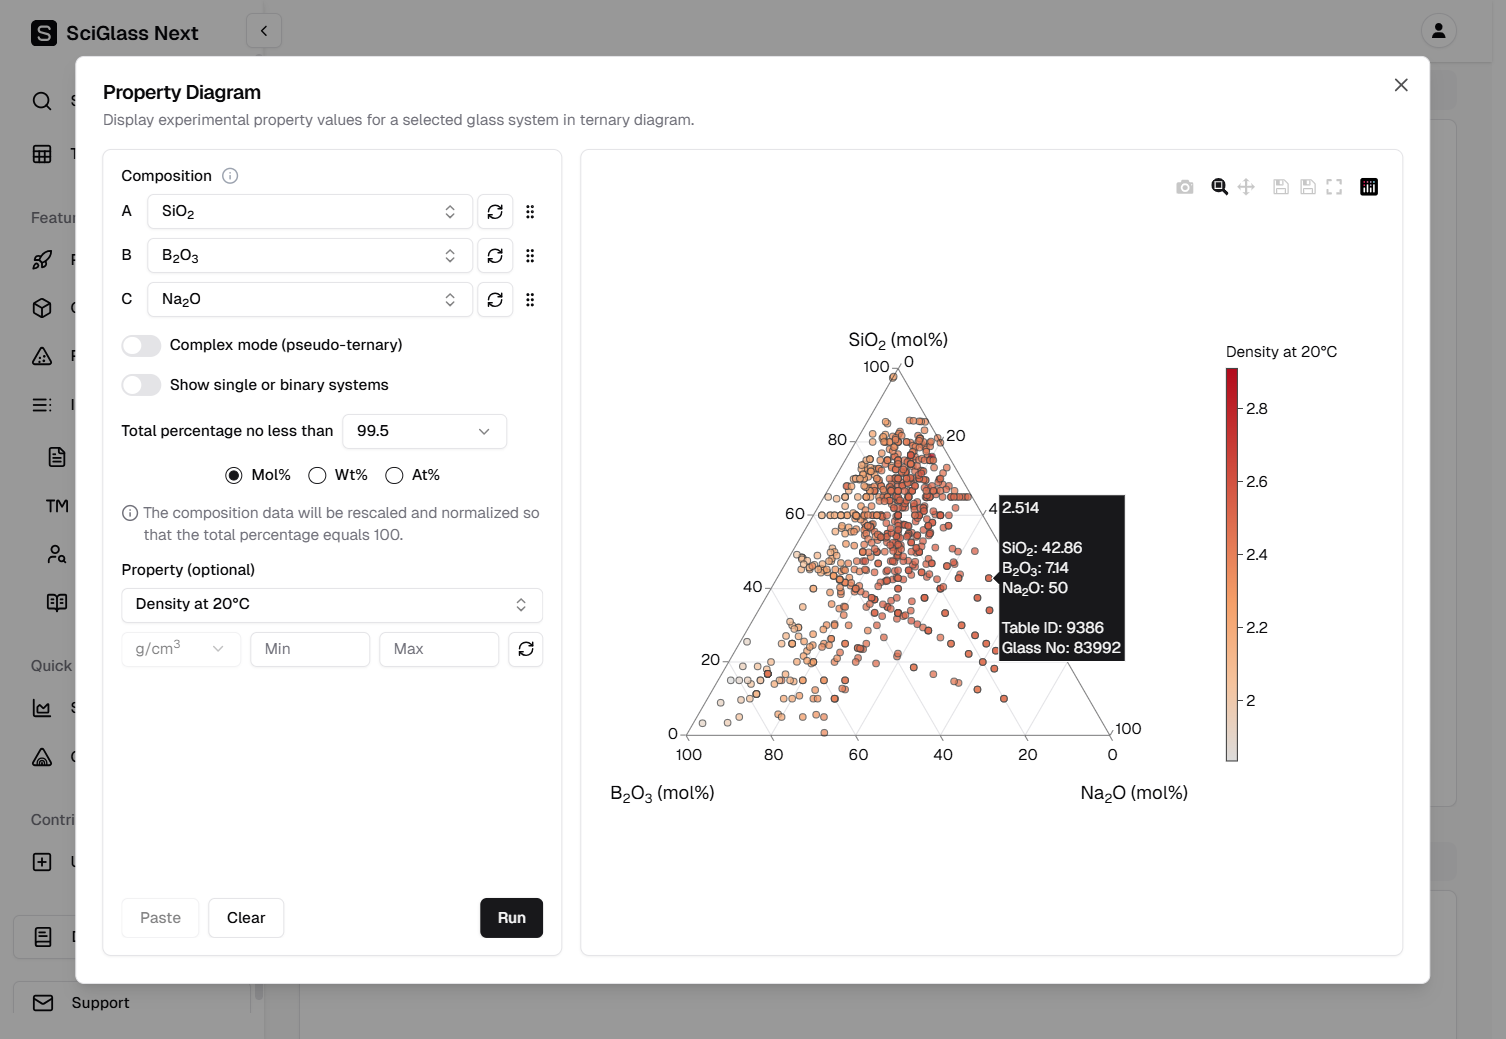
Task: Open the Total percentage 99.5 dropdown
Action: coord(424,431)
